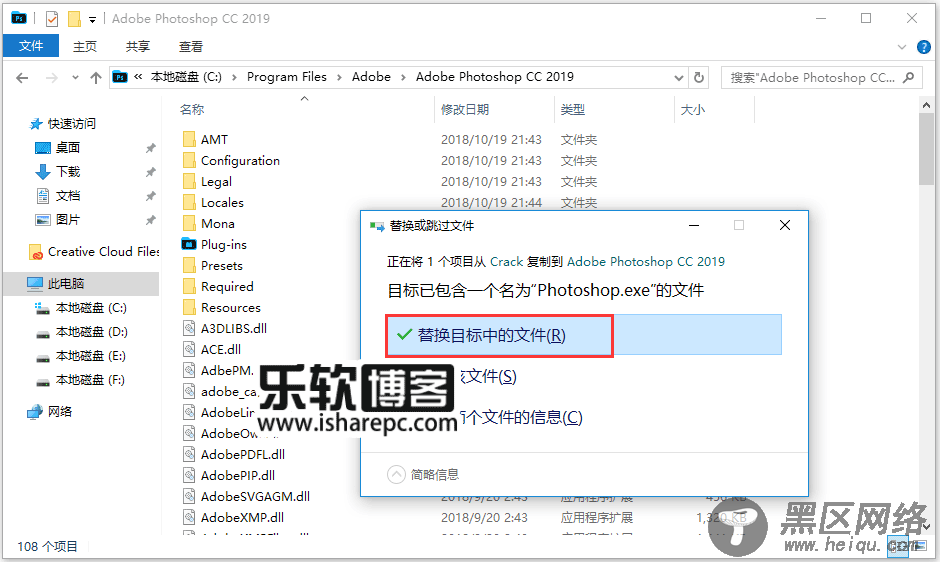Click 本地磁盘 (C:) in address bar

click(x=186, y=77)
